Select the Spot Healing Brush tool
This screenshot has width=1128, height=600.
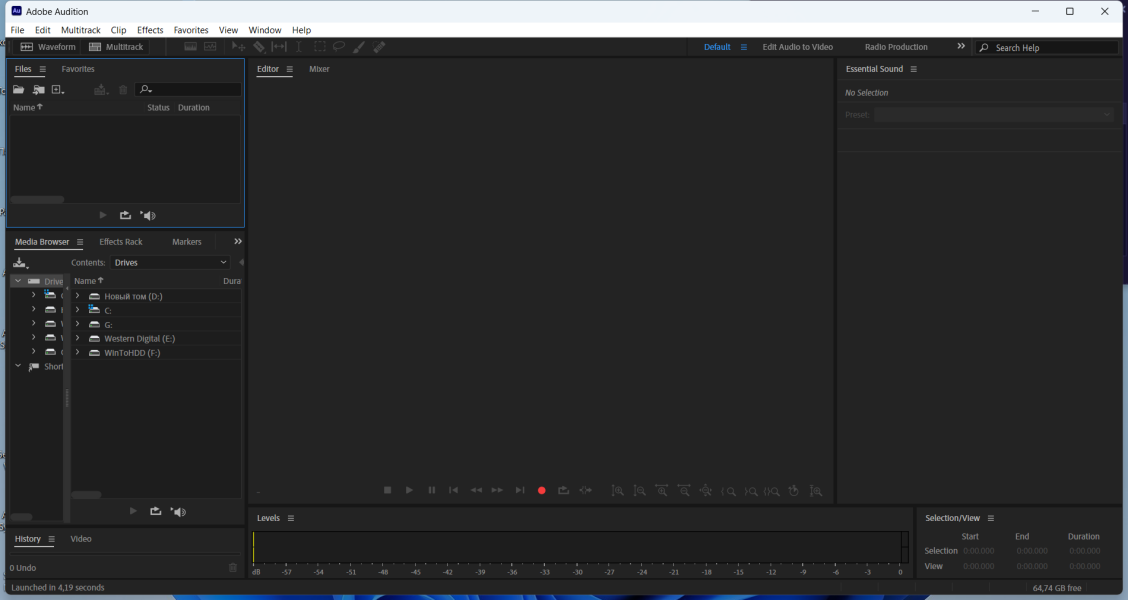(378, 47)
